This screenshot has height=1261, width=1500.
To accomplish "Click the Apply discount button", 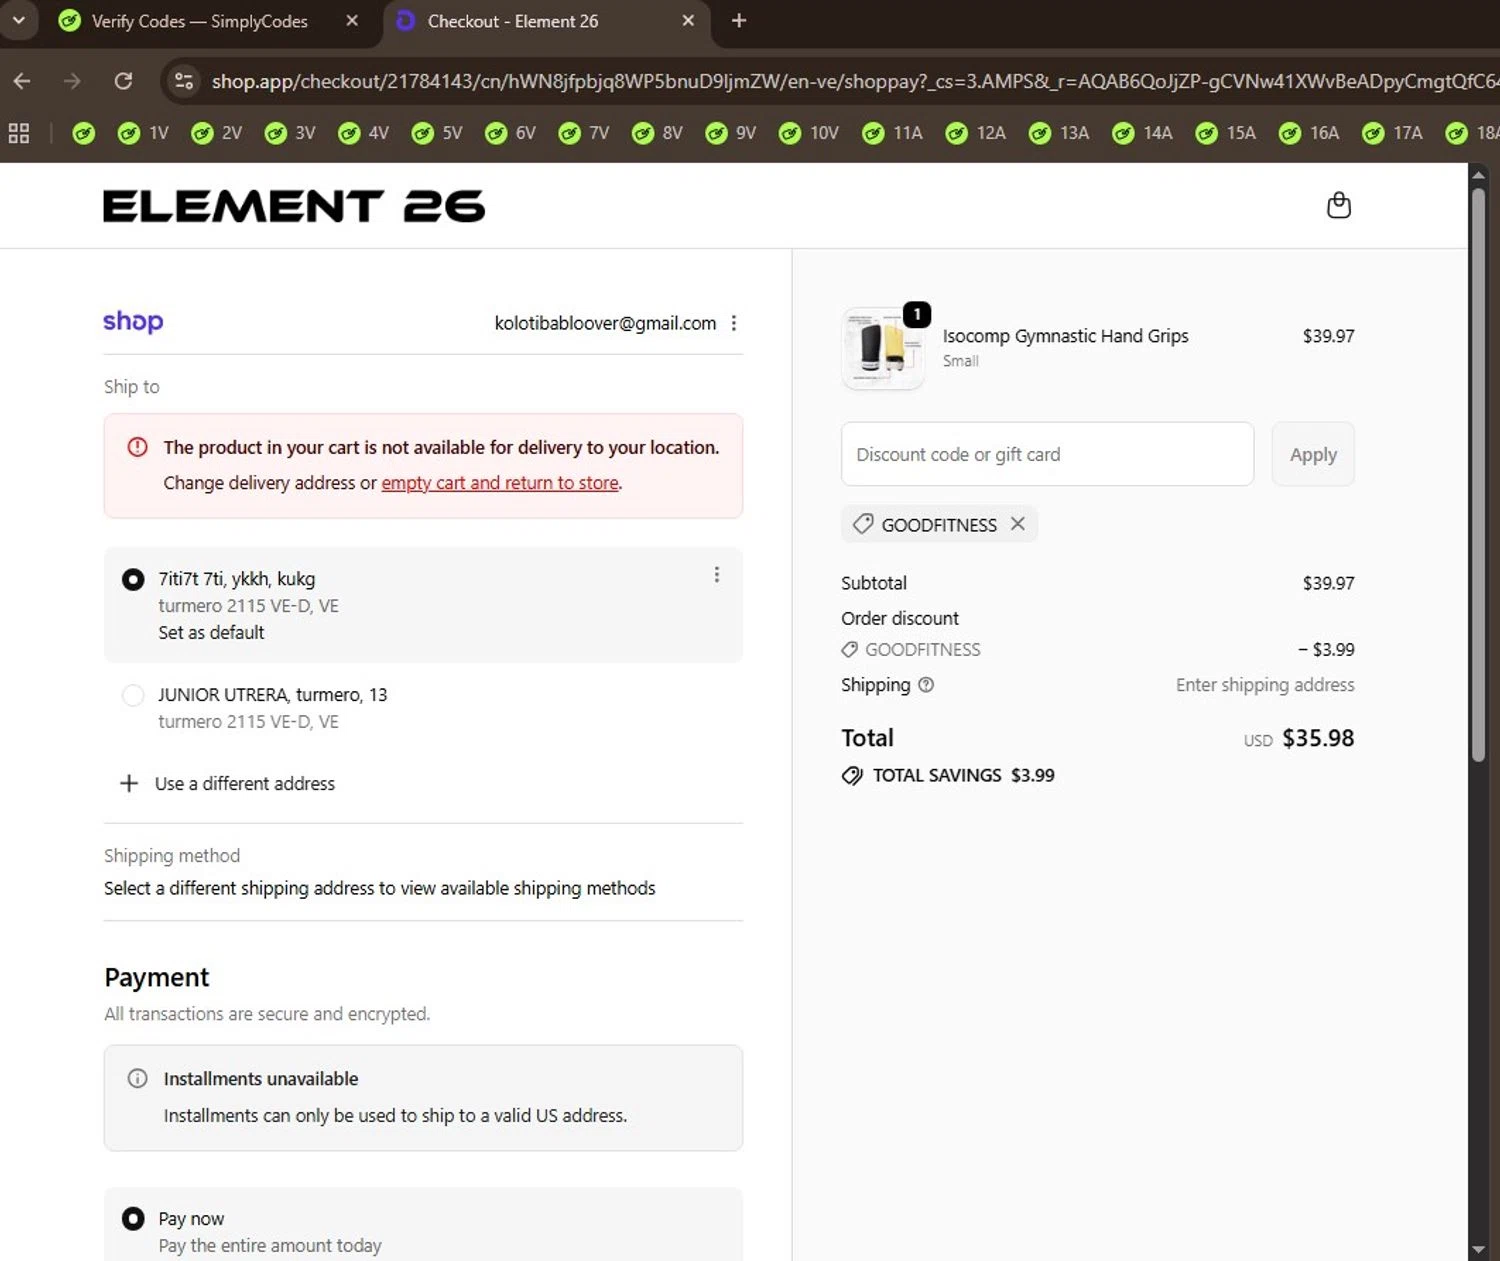I will coord(1313,454).
